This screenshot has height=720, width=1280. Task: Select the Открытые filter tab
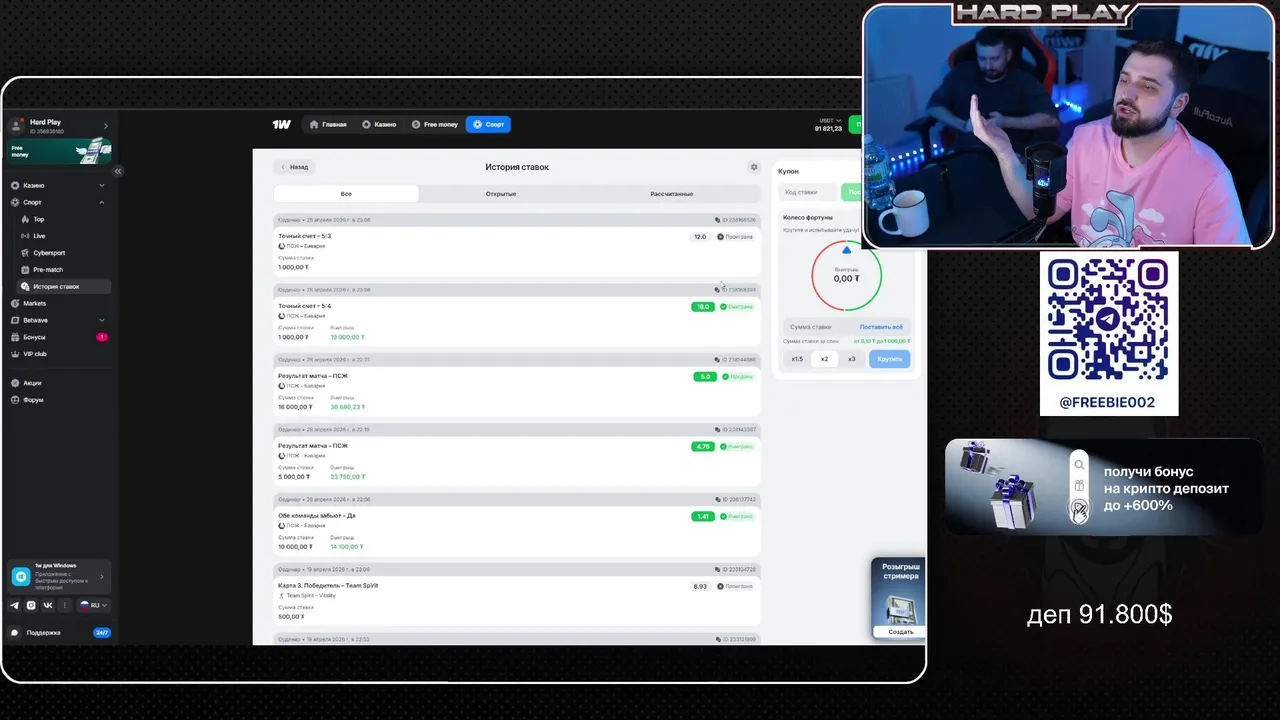[501, 194]
